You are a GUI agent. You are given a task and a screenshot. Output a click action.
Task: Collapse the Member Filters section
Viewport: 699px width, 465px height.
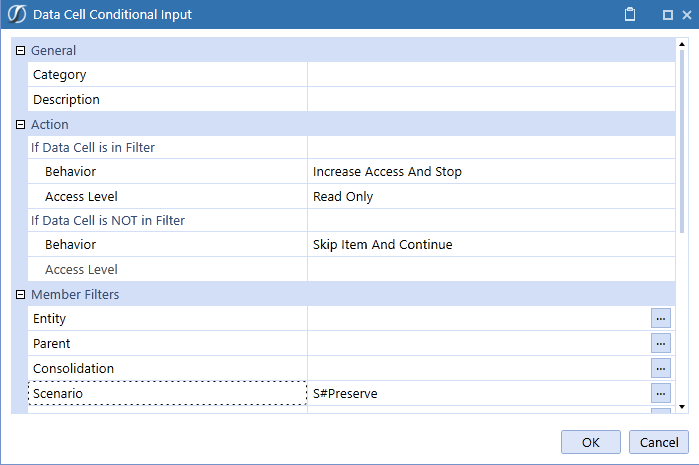[20, 294]
